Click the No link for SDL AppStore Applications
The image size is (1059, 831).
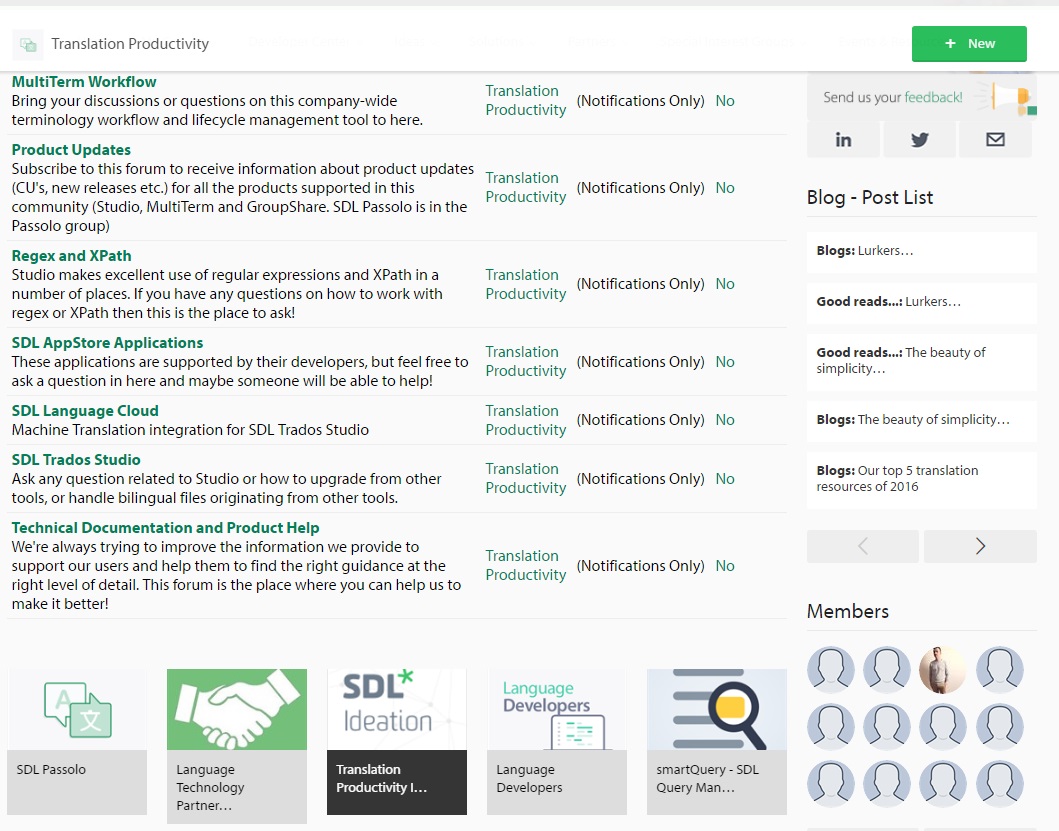click(x=725, y=362)
